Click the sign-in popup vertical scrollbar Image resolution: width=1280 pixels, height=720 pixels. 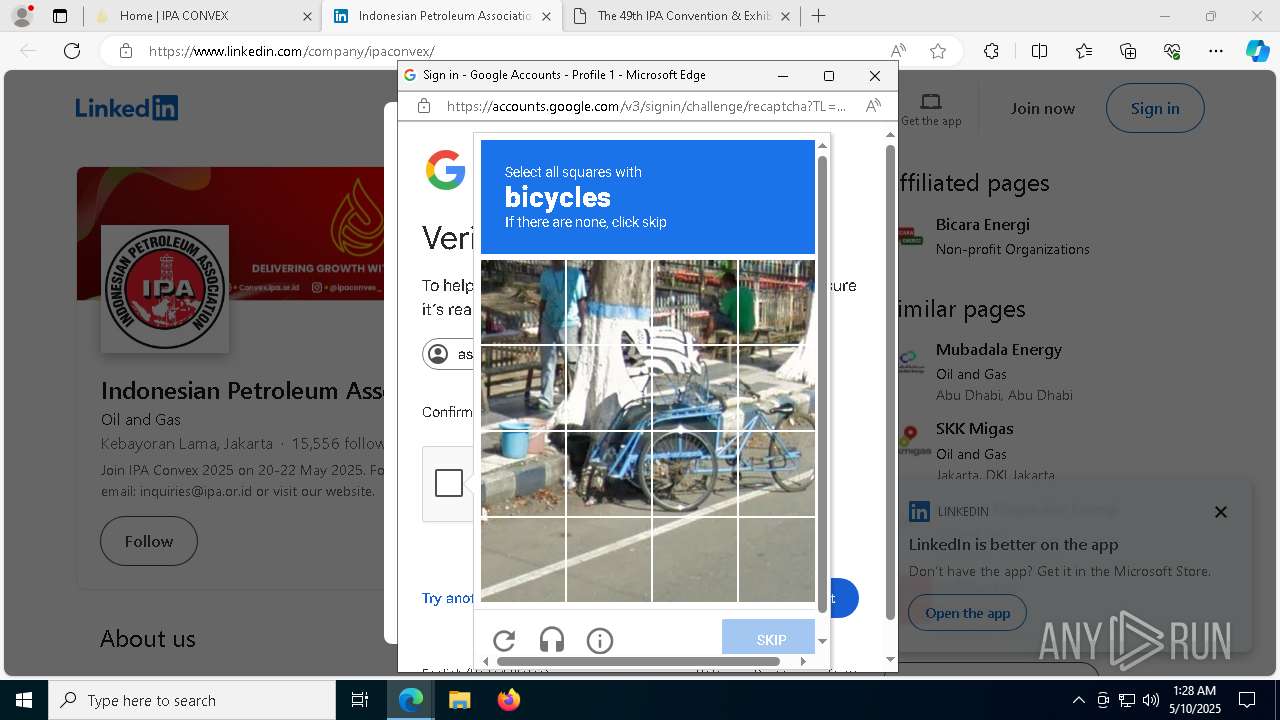(x=890, y=380)
